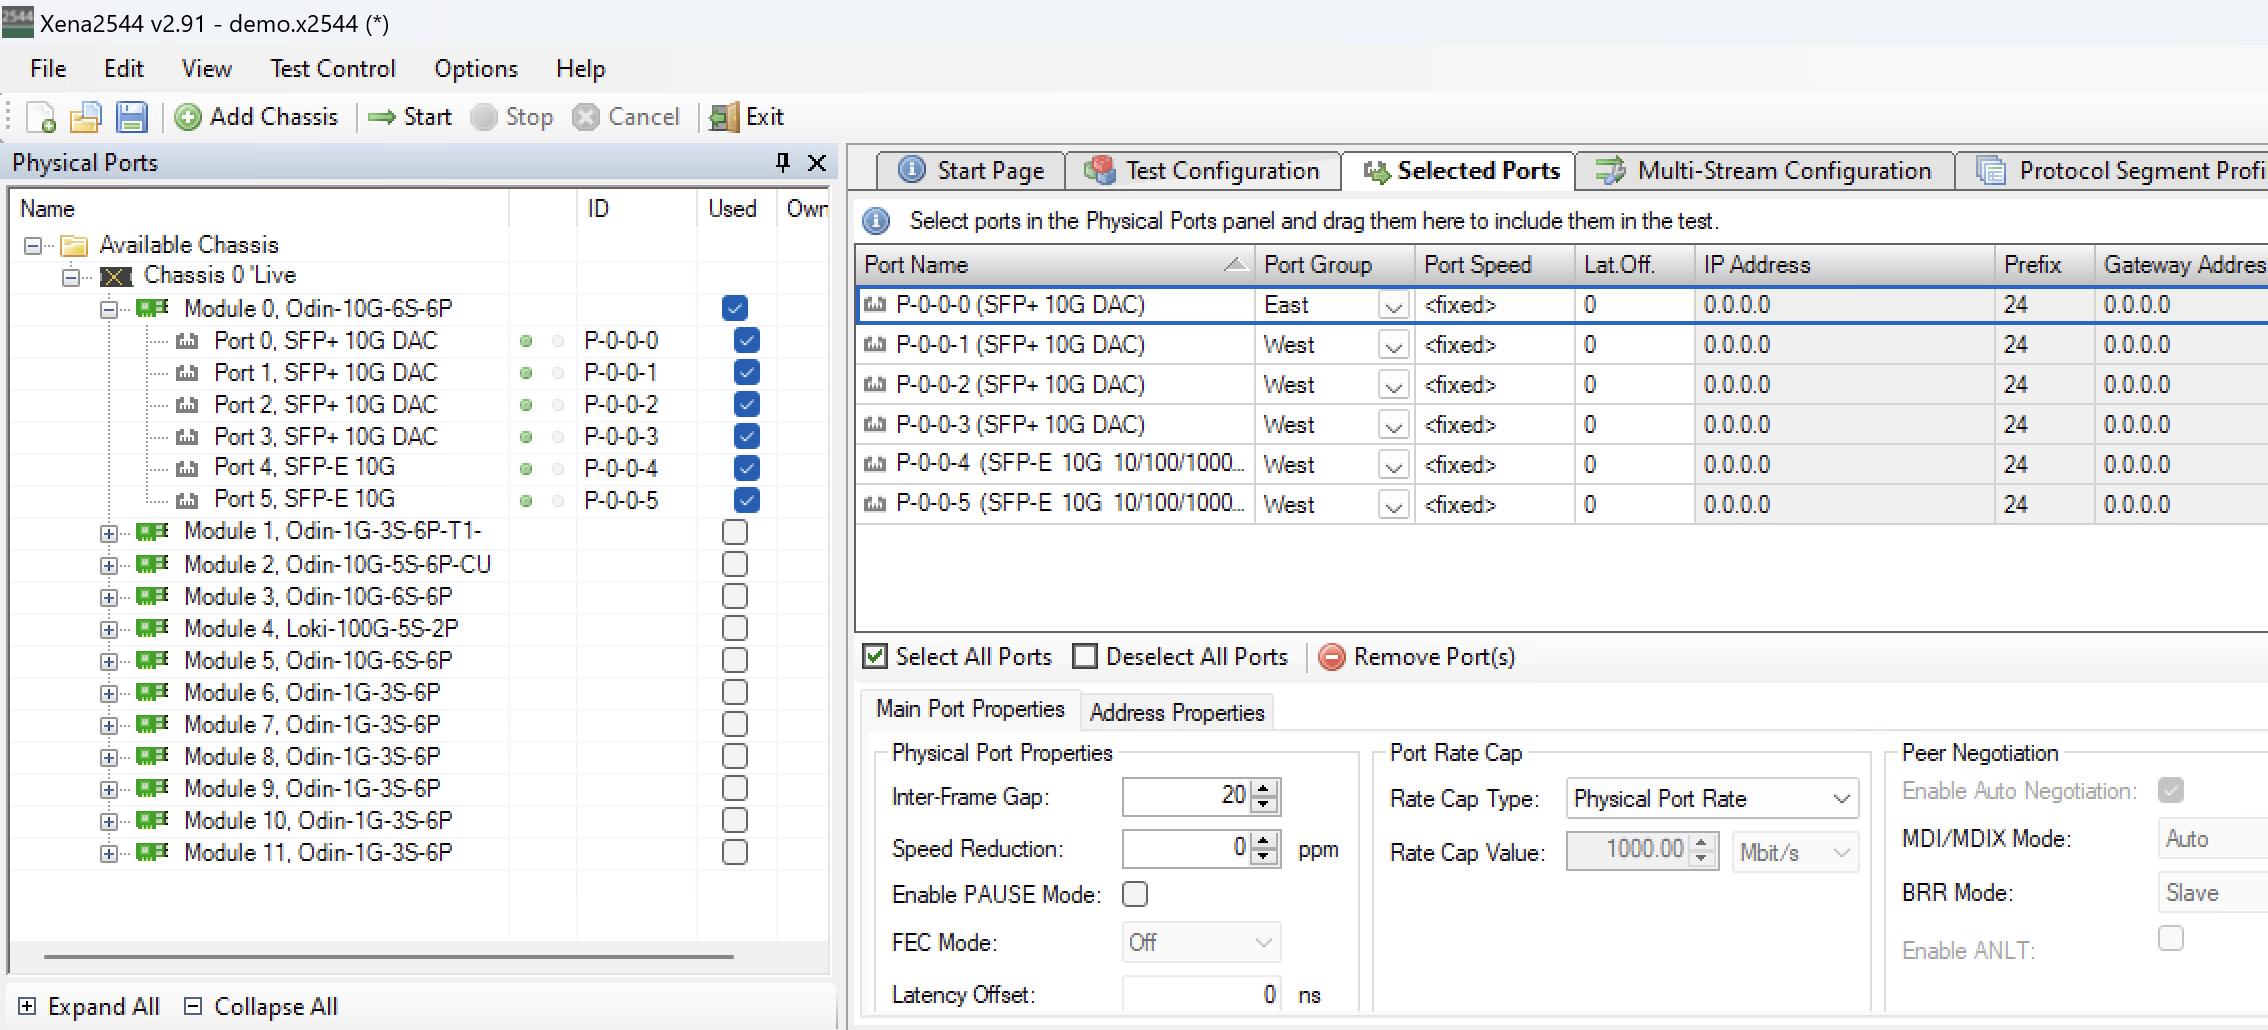Open the File menu
Screen dimensions: 2268x1030
(48, 69)
